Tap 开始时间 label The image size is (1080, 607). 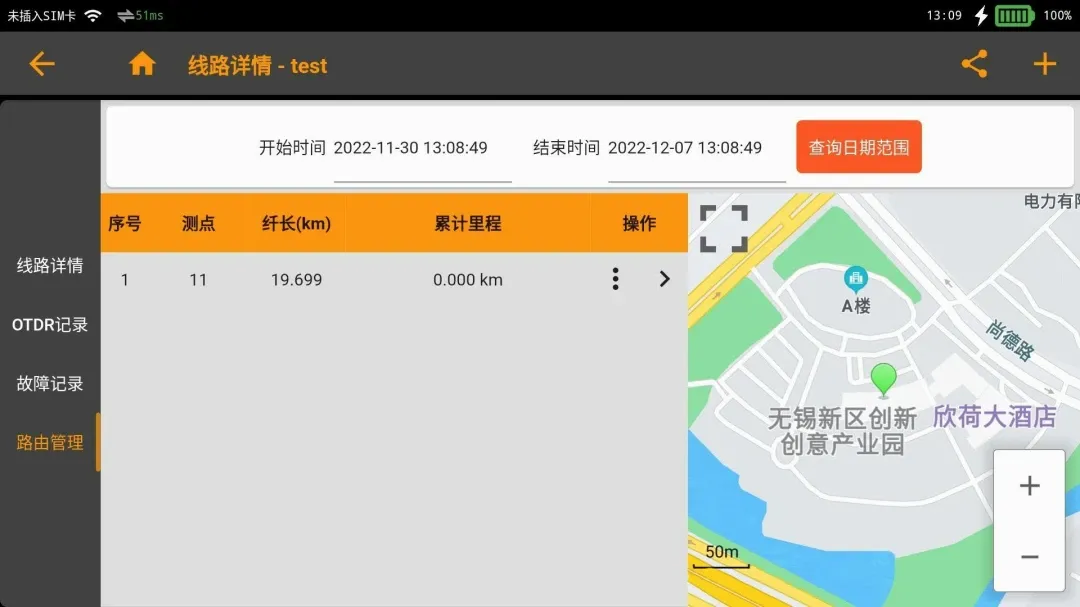coord(292,147)
